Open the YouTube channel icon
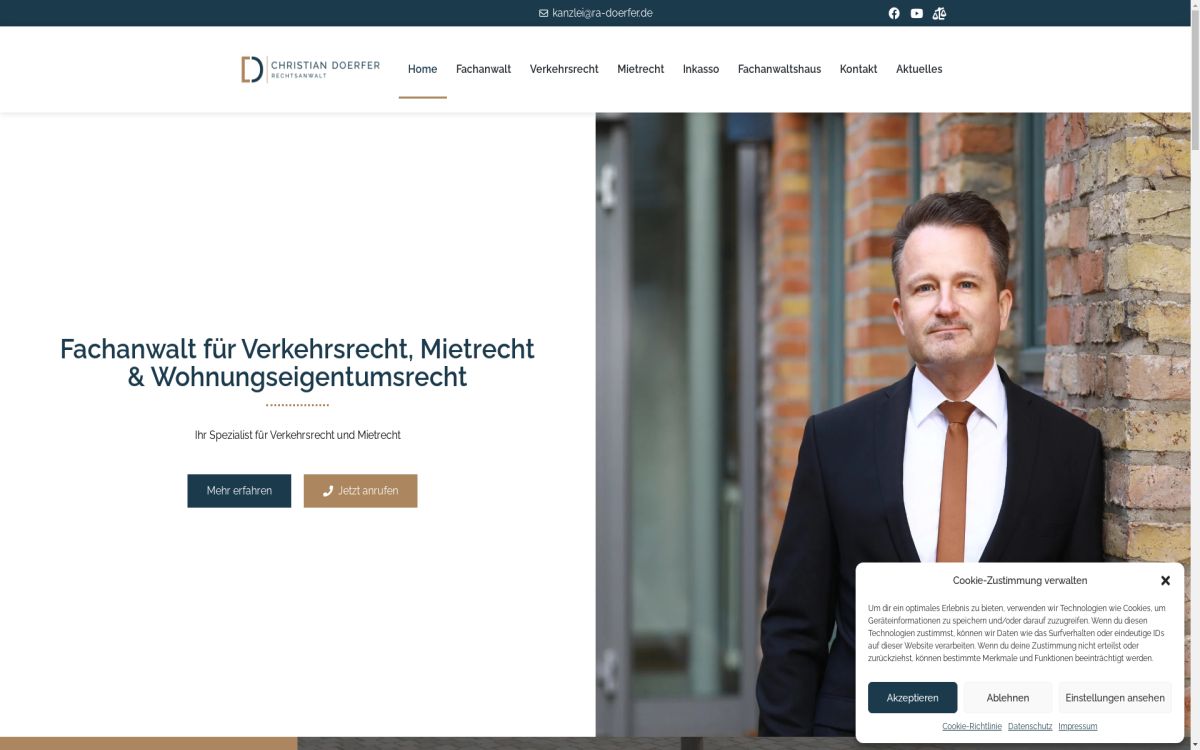The image size is (1200, 750). click(x=917, y=13)
